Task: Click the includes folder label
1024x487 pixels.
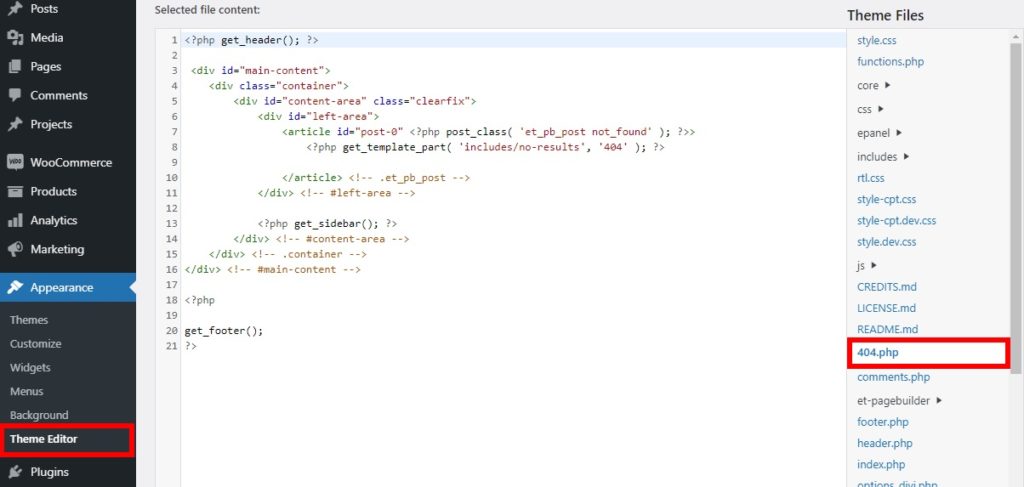Action: [x=877, y=157]
